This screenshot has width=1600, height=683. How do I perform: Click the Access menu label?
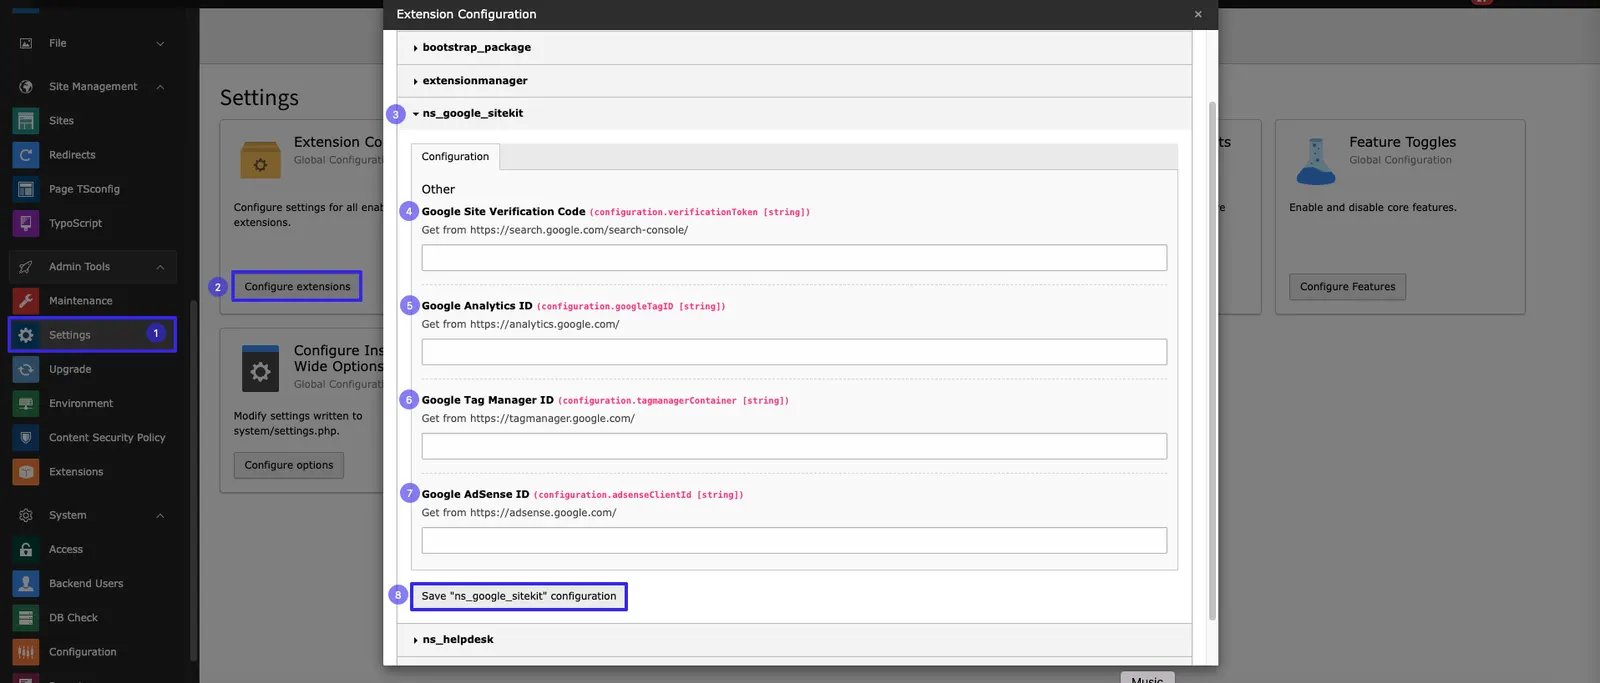coord(66,550)
